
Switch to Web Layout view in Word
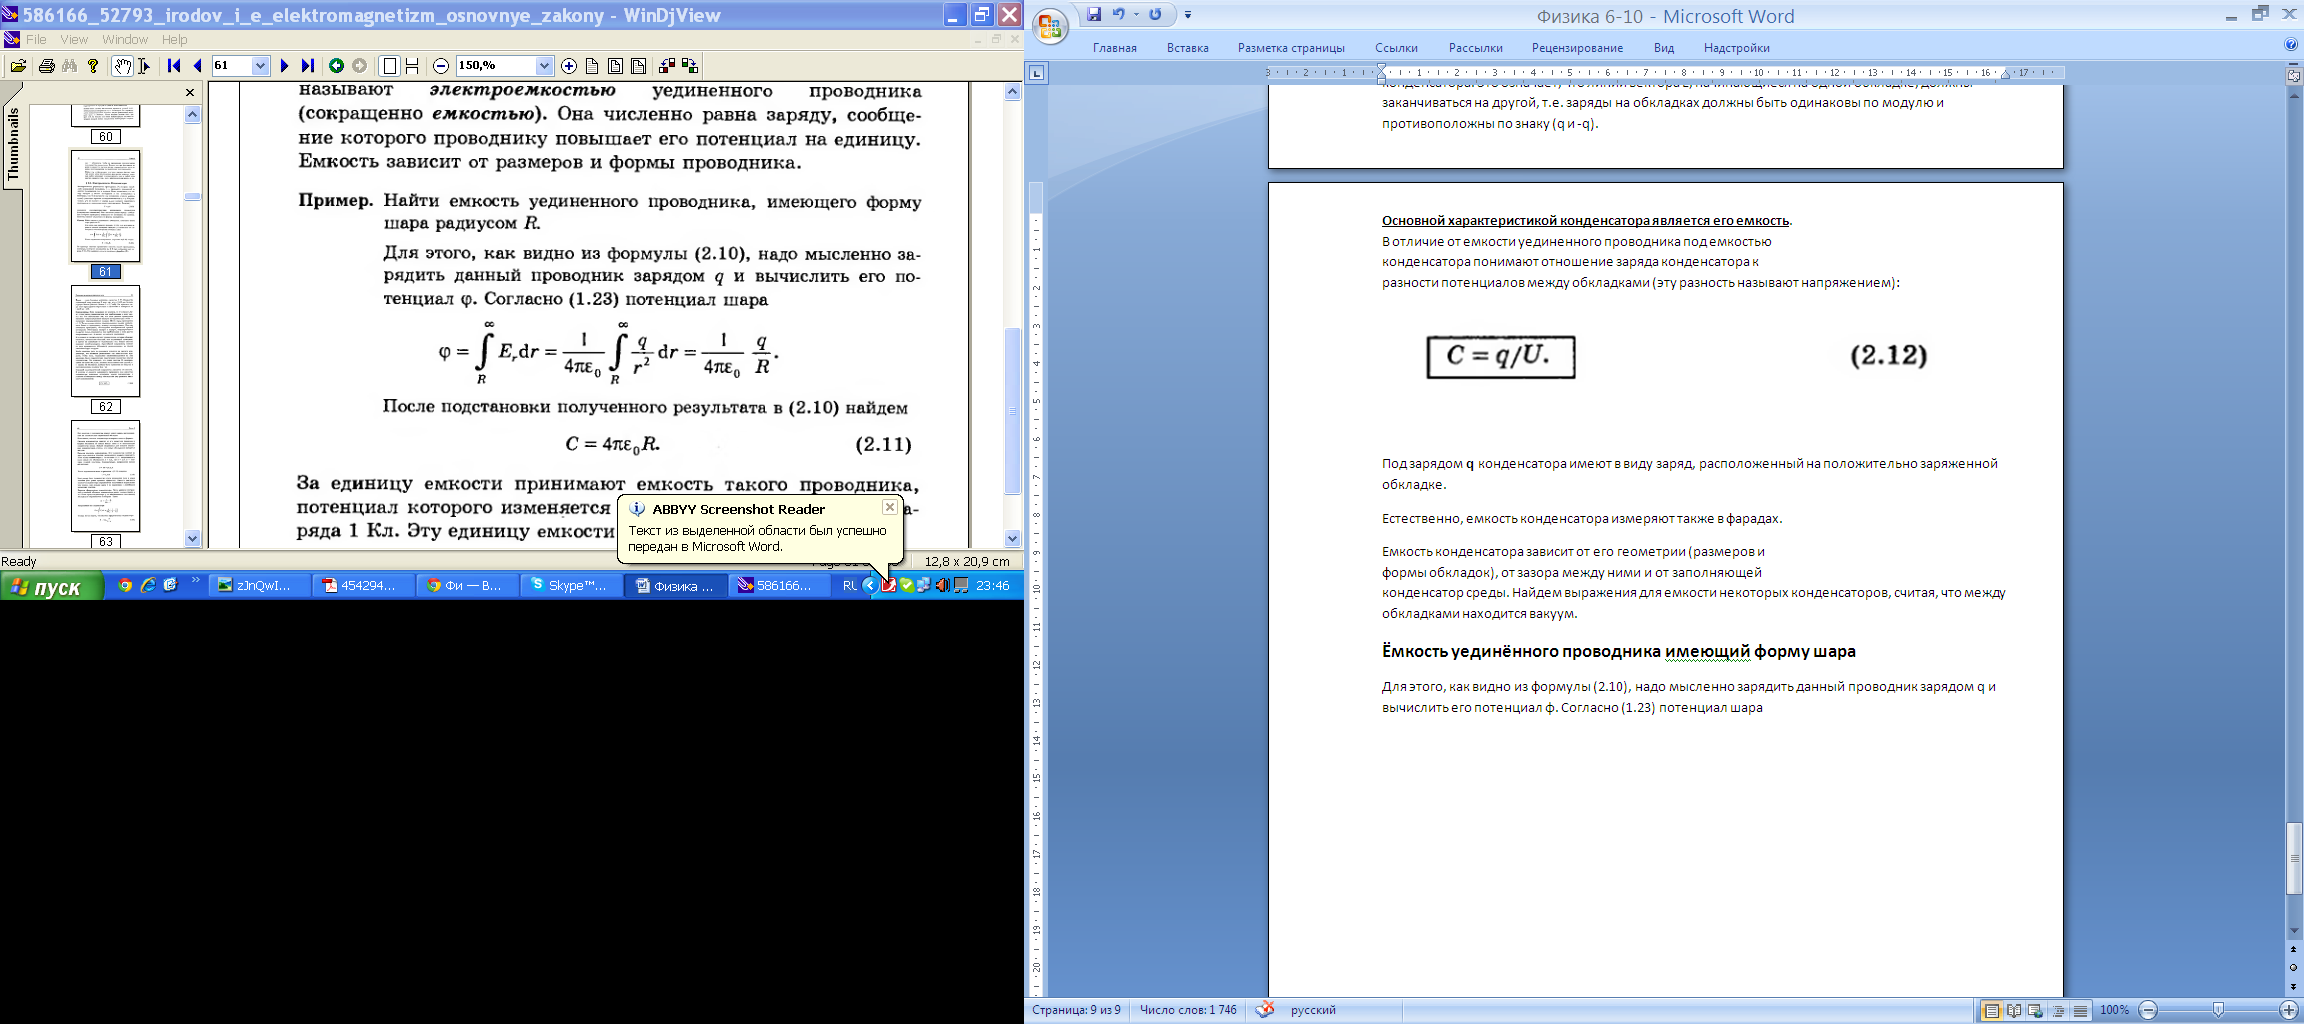pyautogui.click(x=2035, y=1011)
